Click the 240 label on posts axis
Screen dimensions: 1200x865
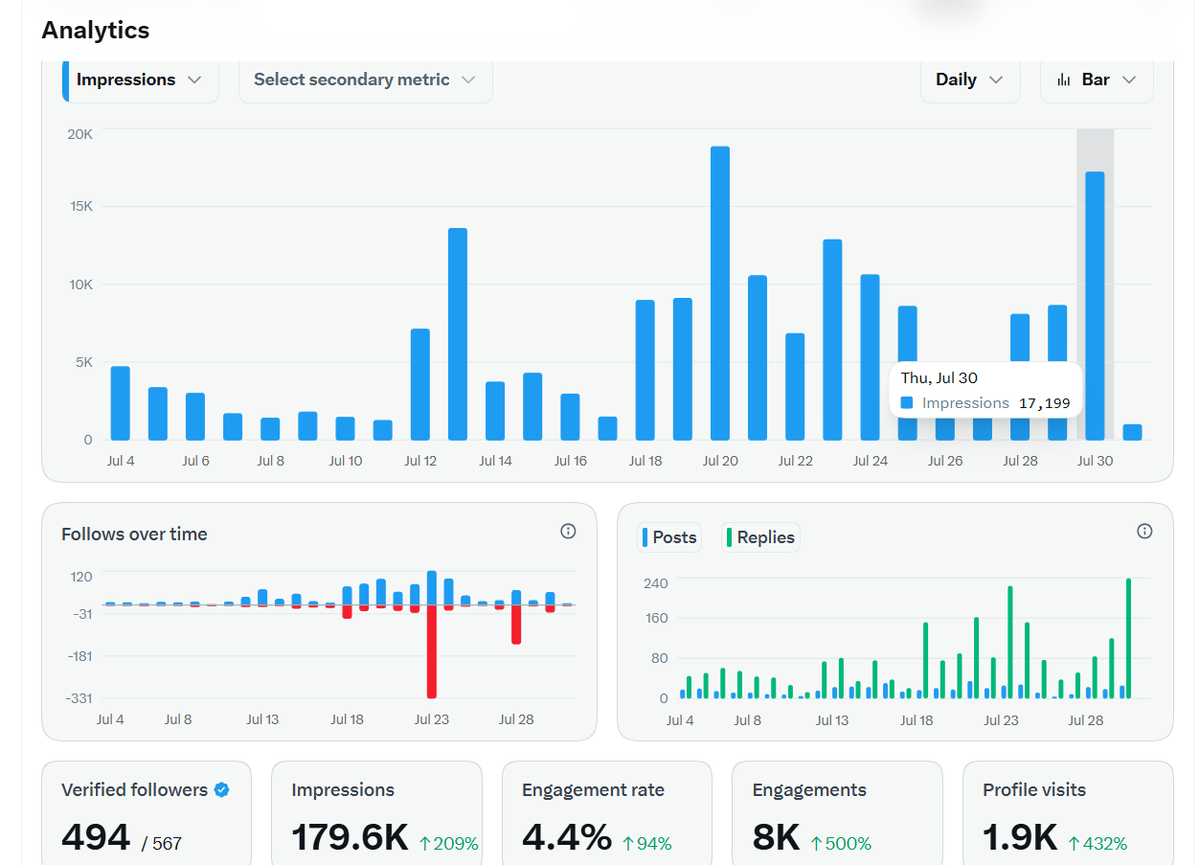(x=656, y=583)
